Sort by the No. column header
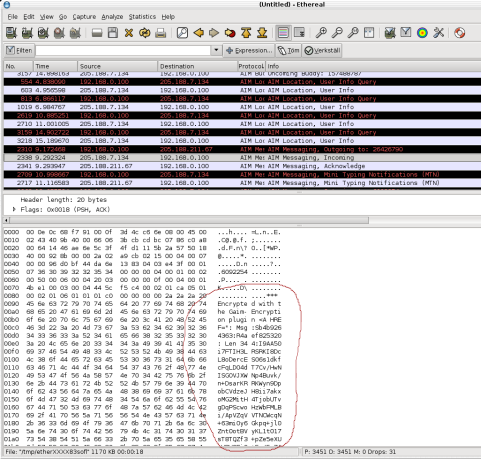This screenshot has height=459, width=481. 18,66
